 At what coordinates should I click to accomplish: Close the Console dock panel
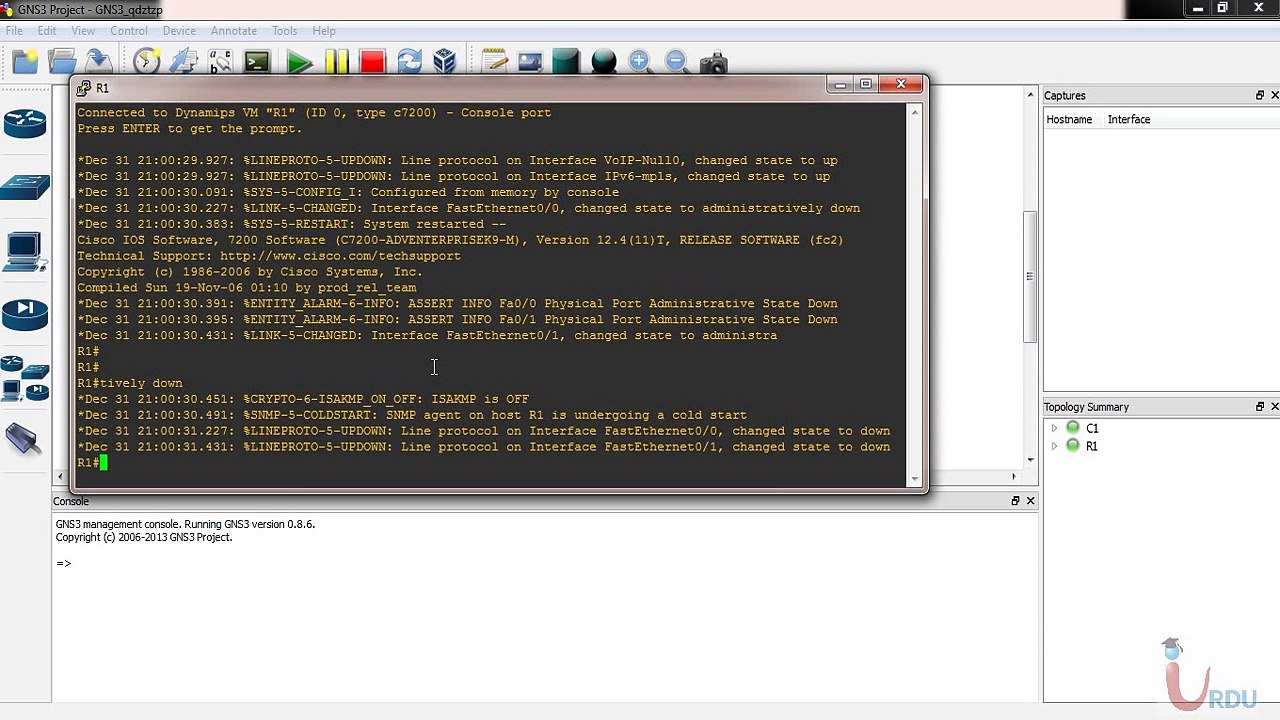1031,501
